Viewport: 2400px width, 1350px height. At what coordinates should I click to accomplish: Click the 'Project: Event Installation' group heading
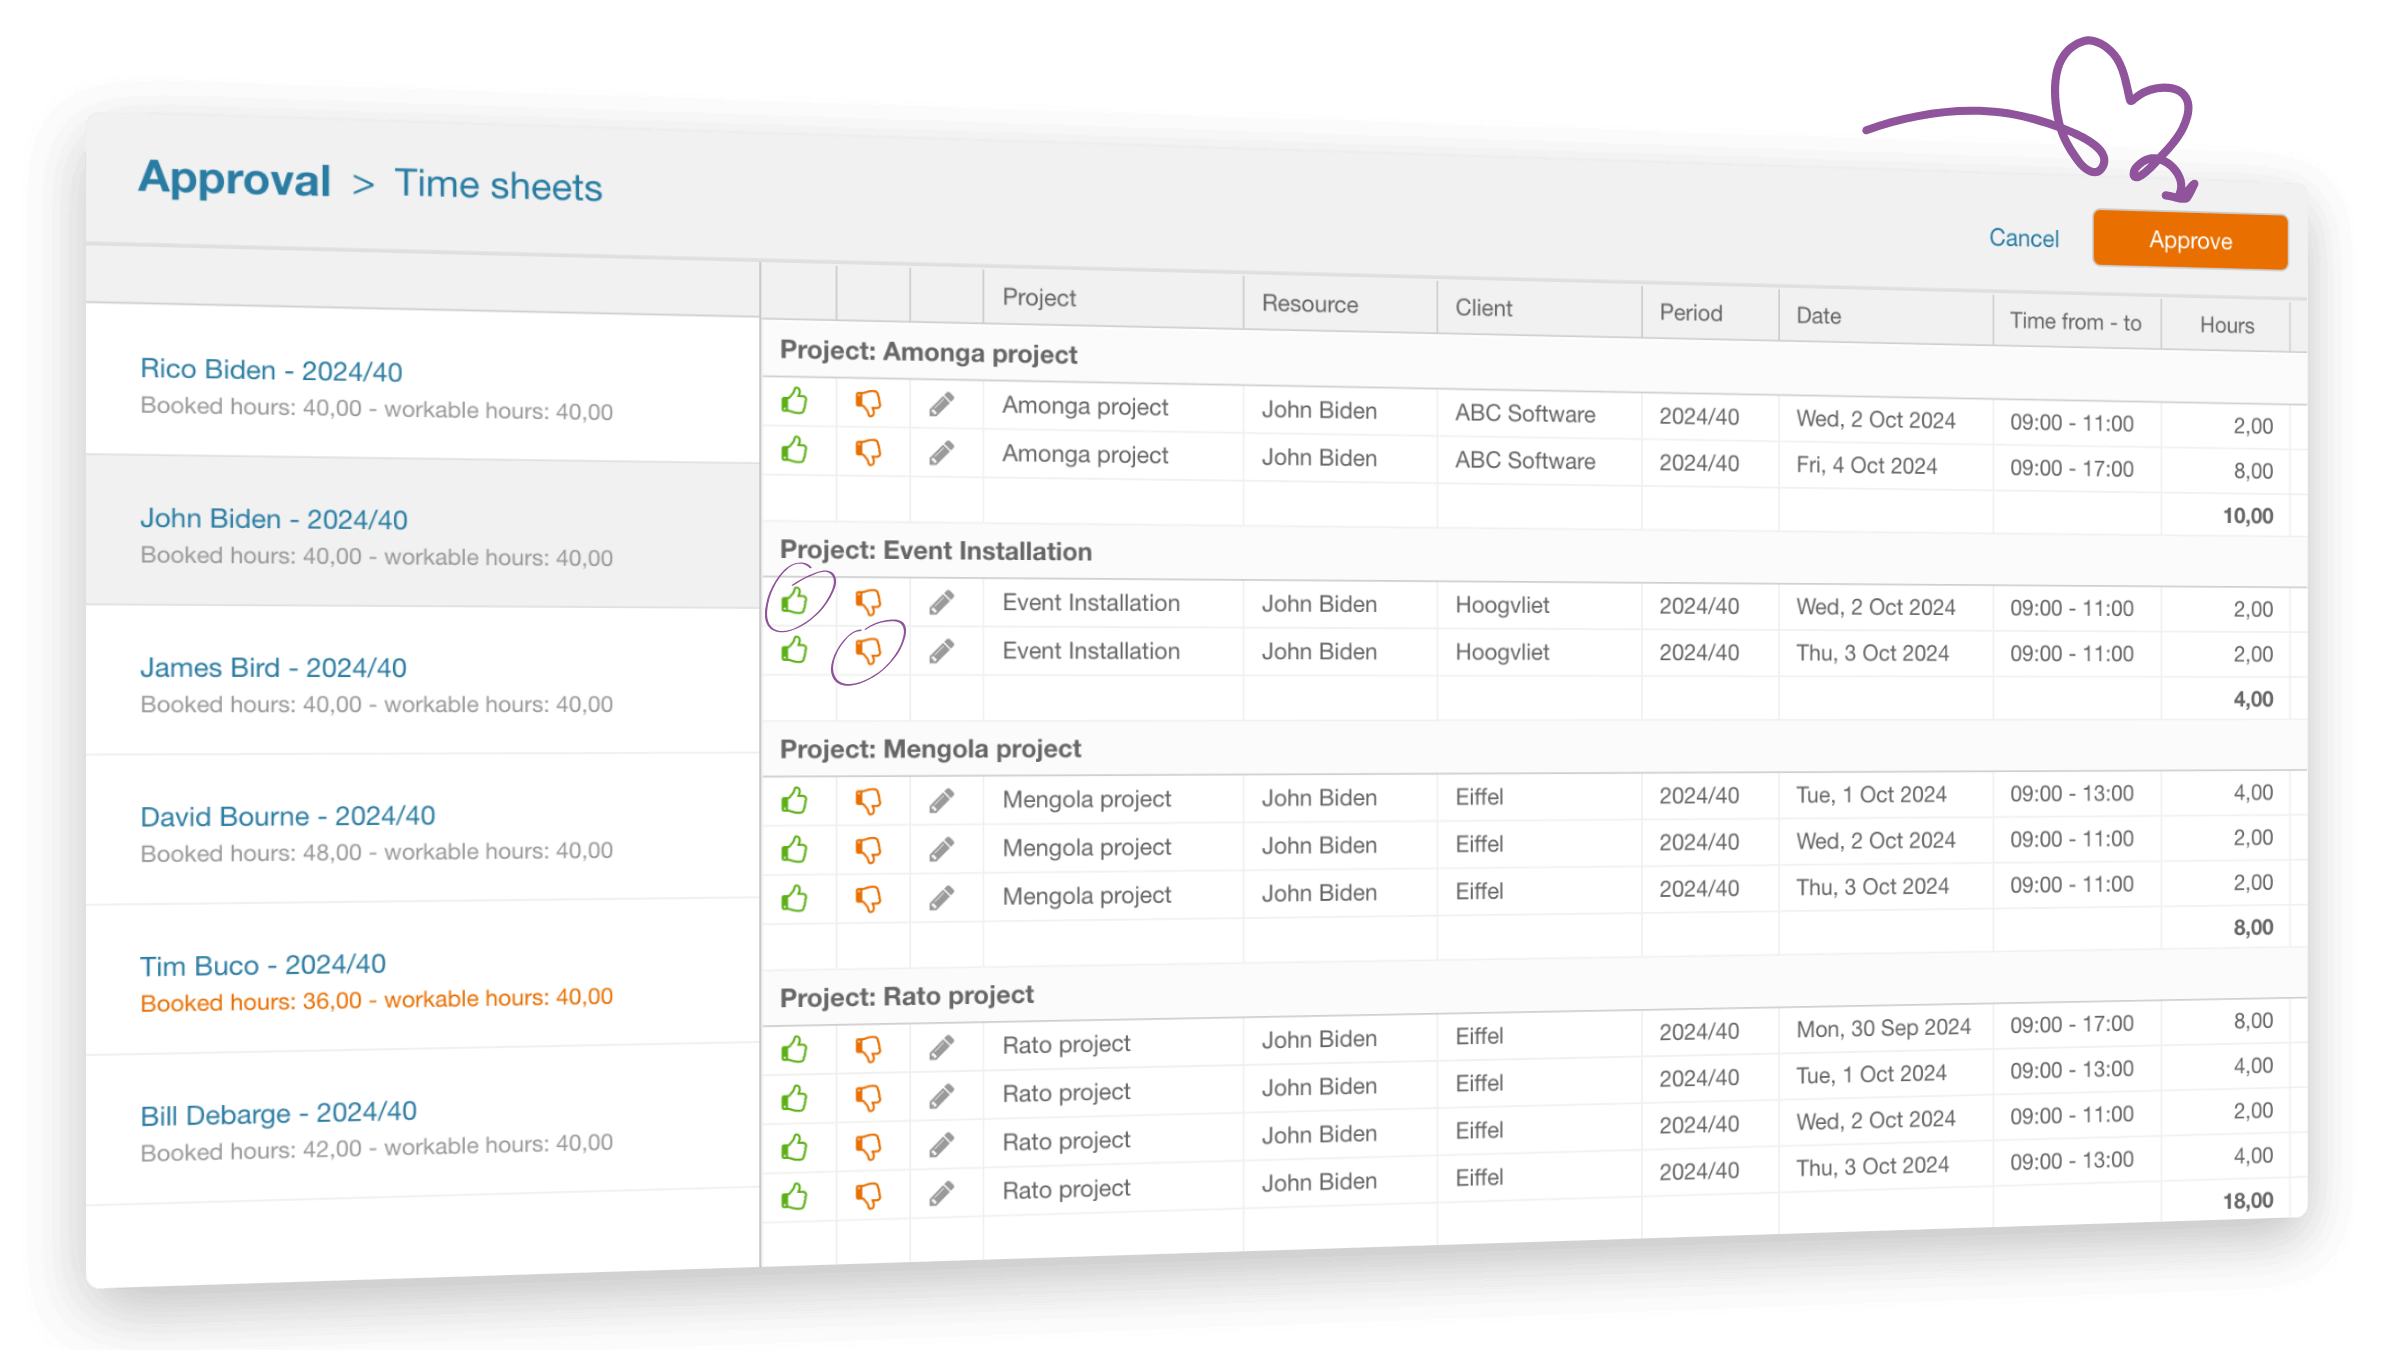click(x=936, y=551)
